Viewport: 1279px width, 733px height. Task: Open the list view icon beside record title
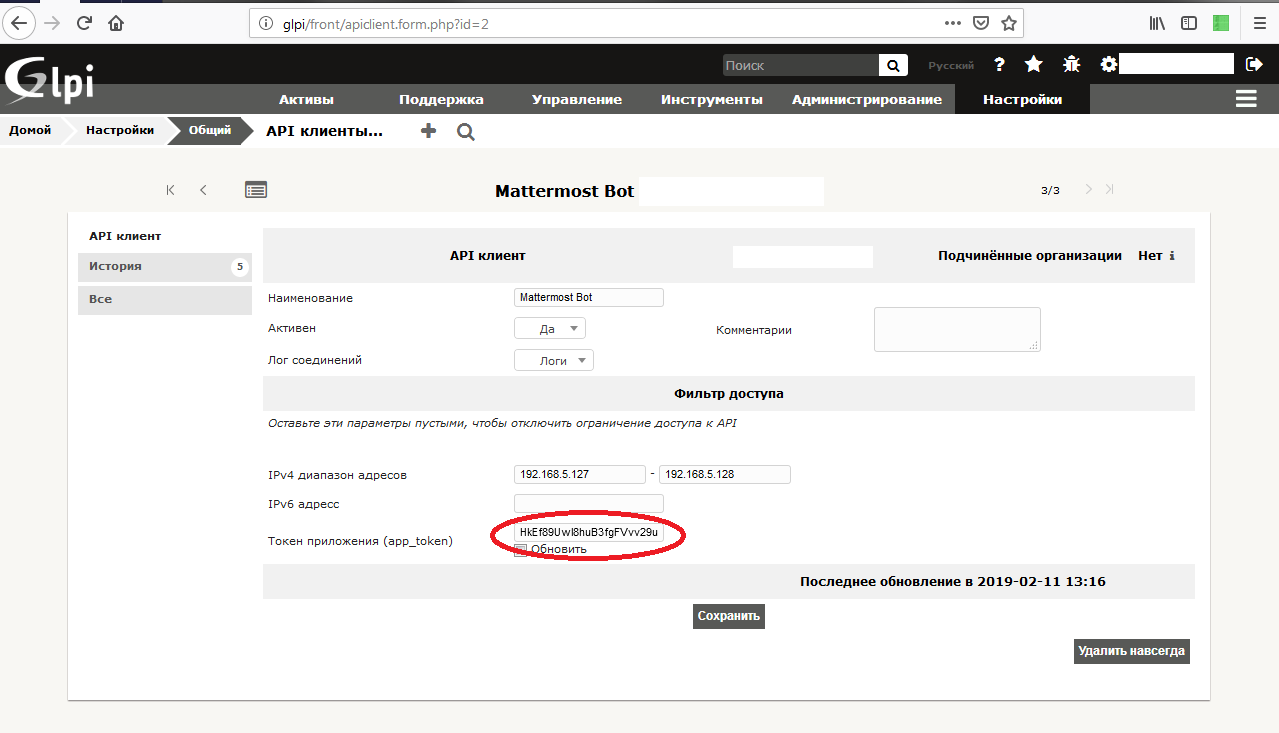pyautogui.click(x=256, y=190)
